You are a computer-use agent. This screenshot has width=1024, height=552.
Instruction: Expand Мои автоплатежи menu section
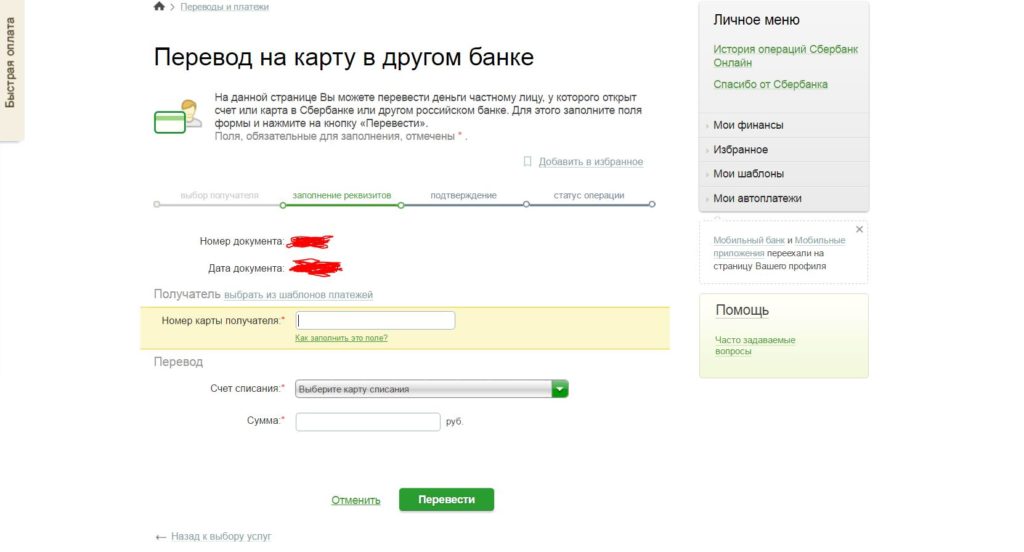point(784,198)
